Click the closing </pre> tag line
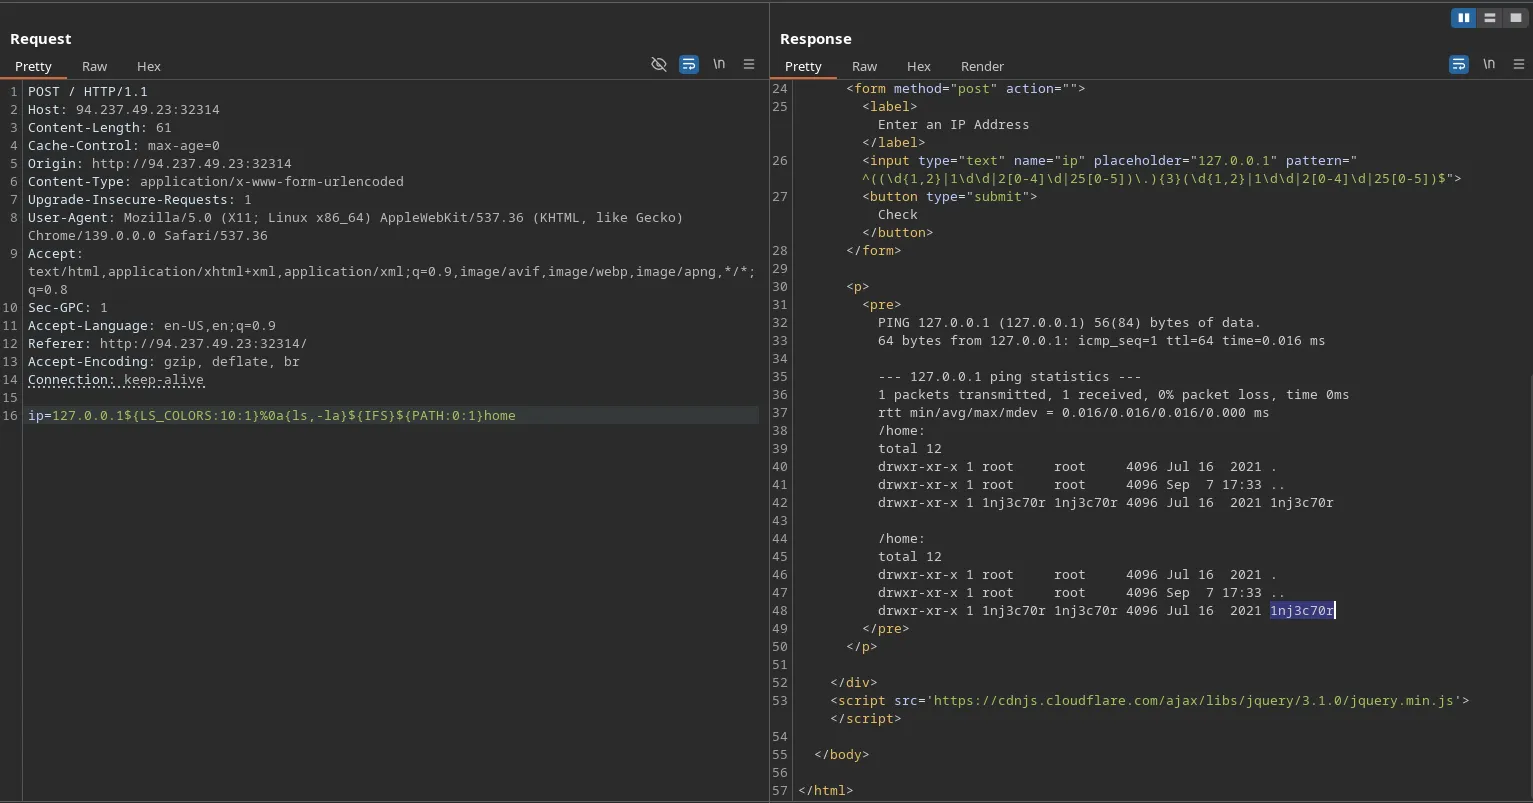 point(886,628)
